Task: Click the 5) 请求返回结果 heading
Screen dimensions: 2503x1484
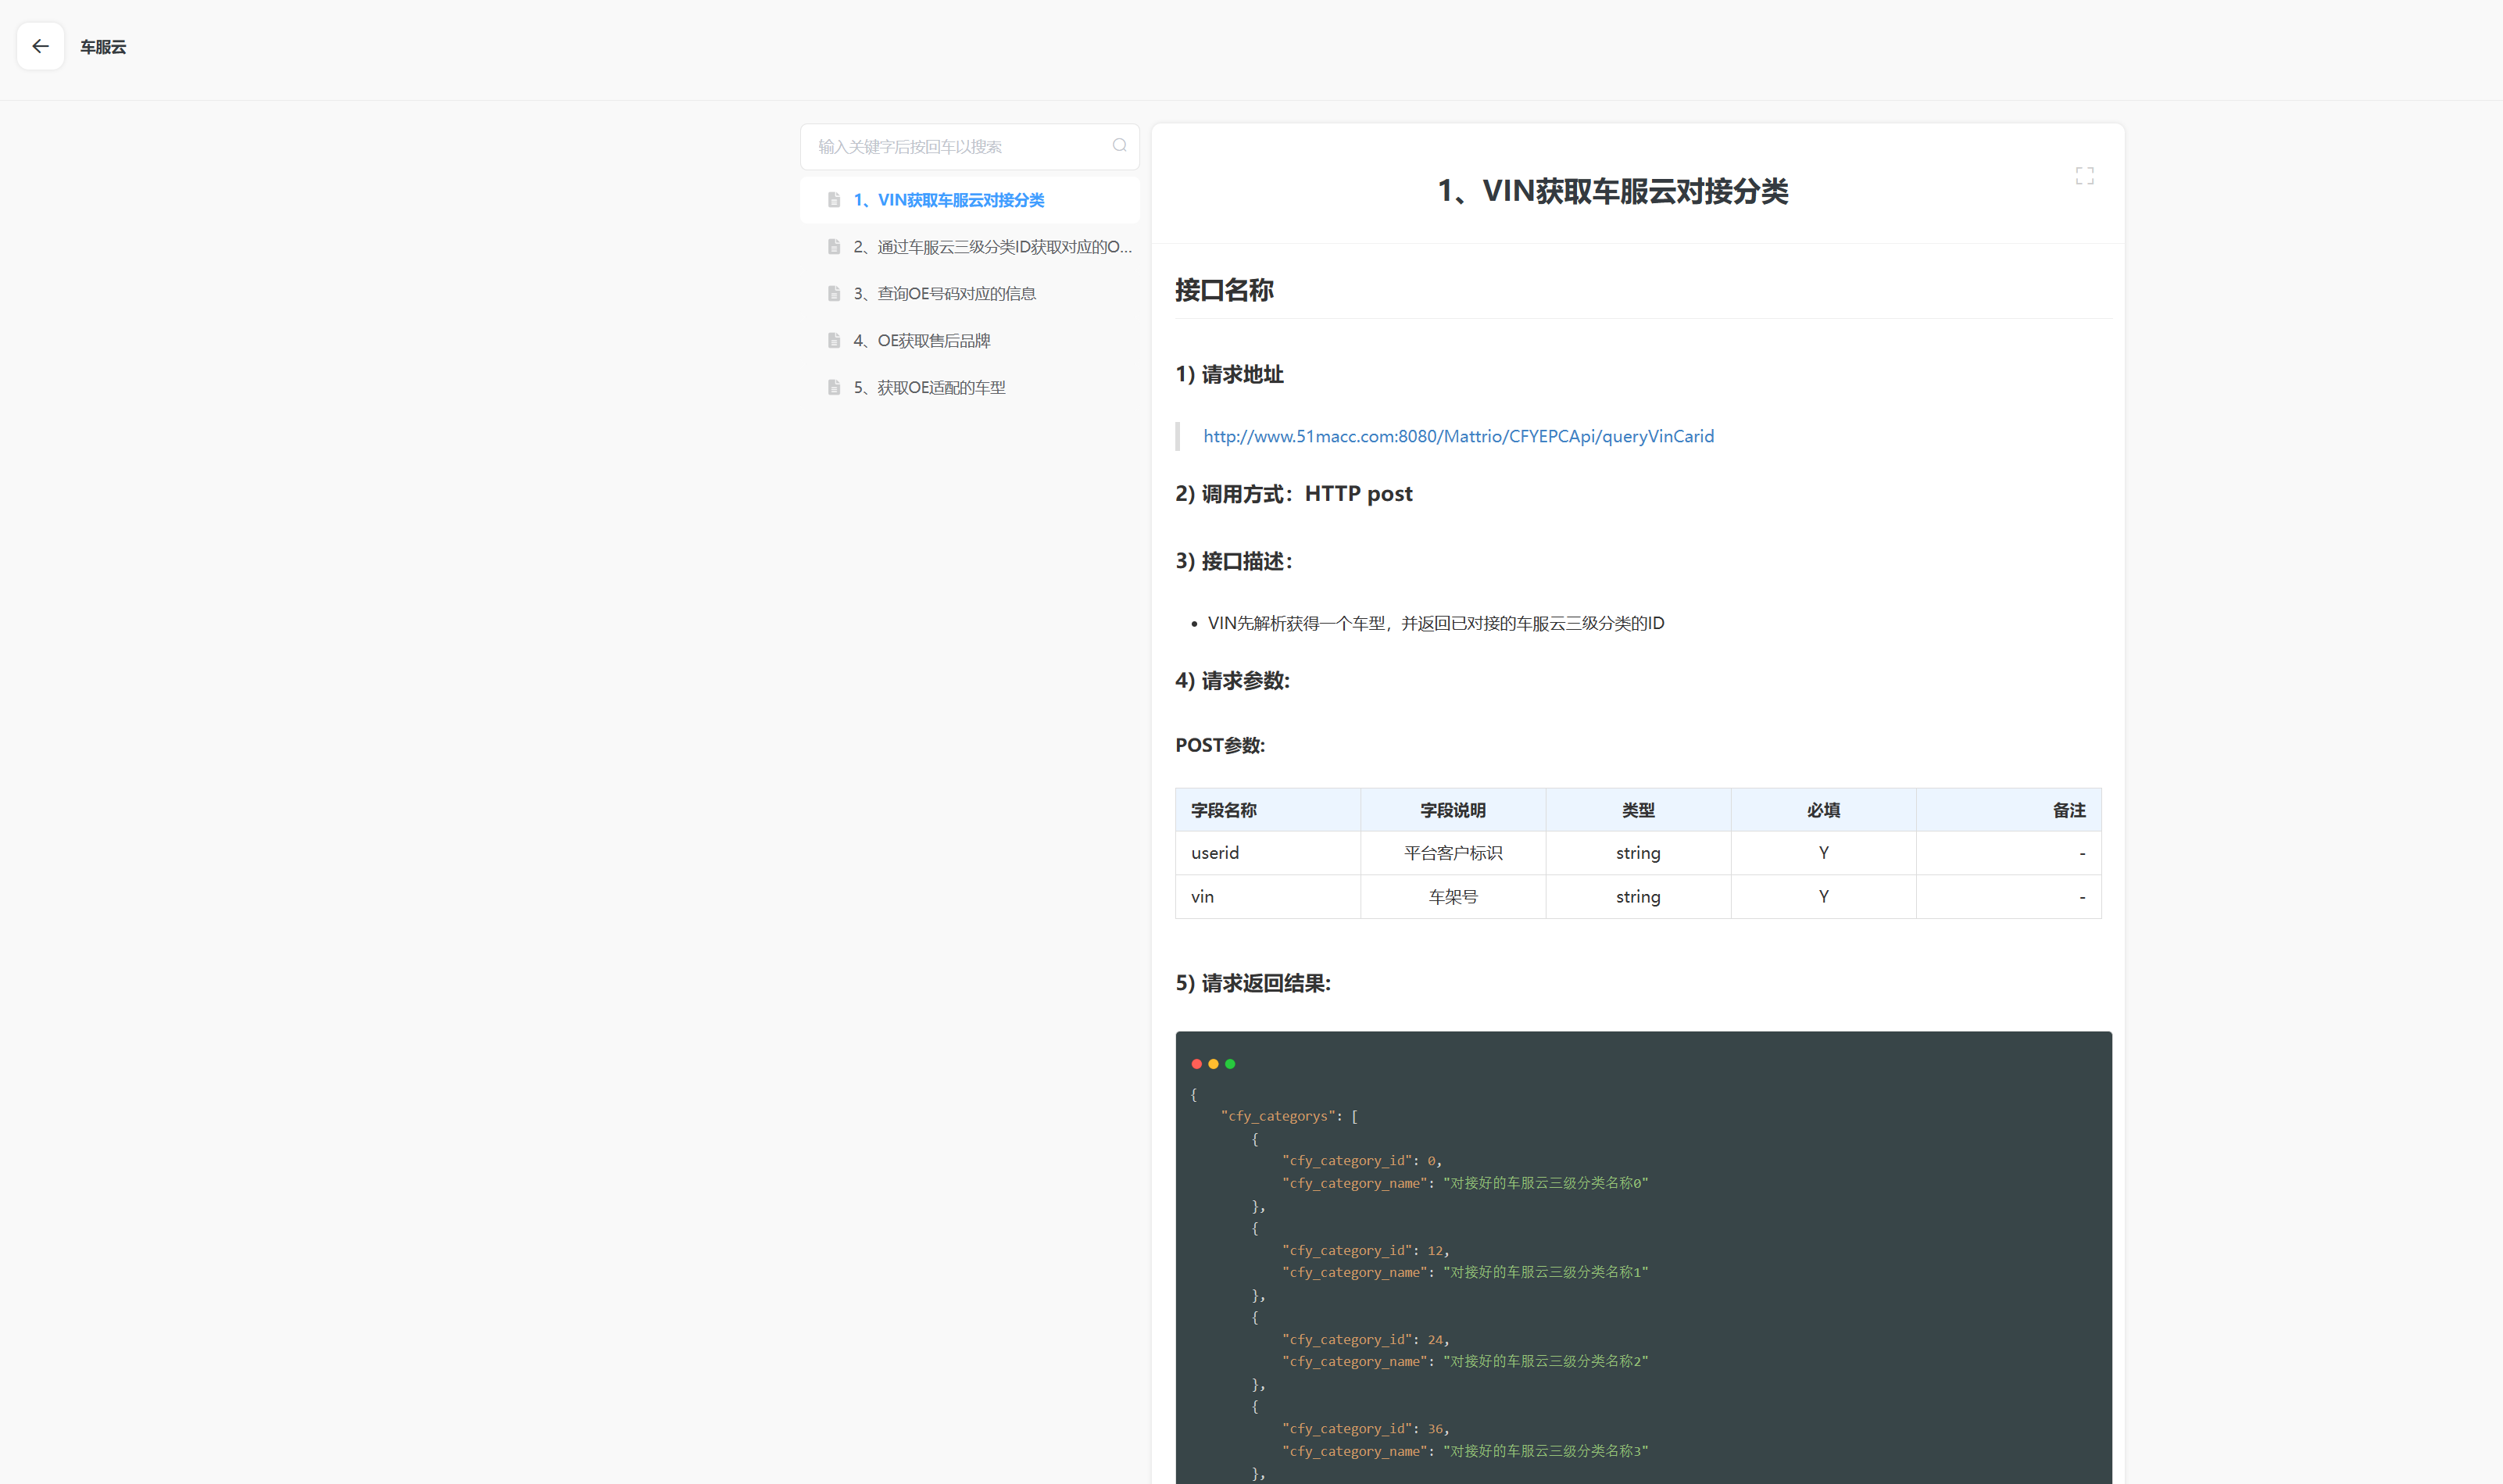Action: 1253,983
